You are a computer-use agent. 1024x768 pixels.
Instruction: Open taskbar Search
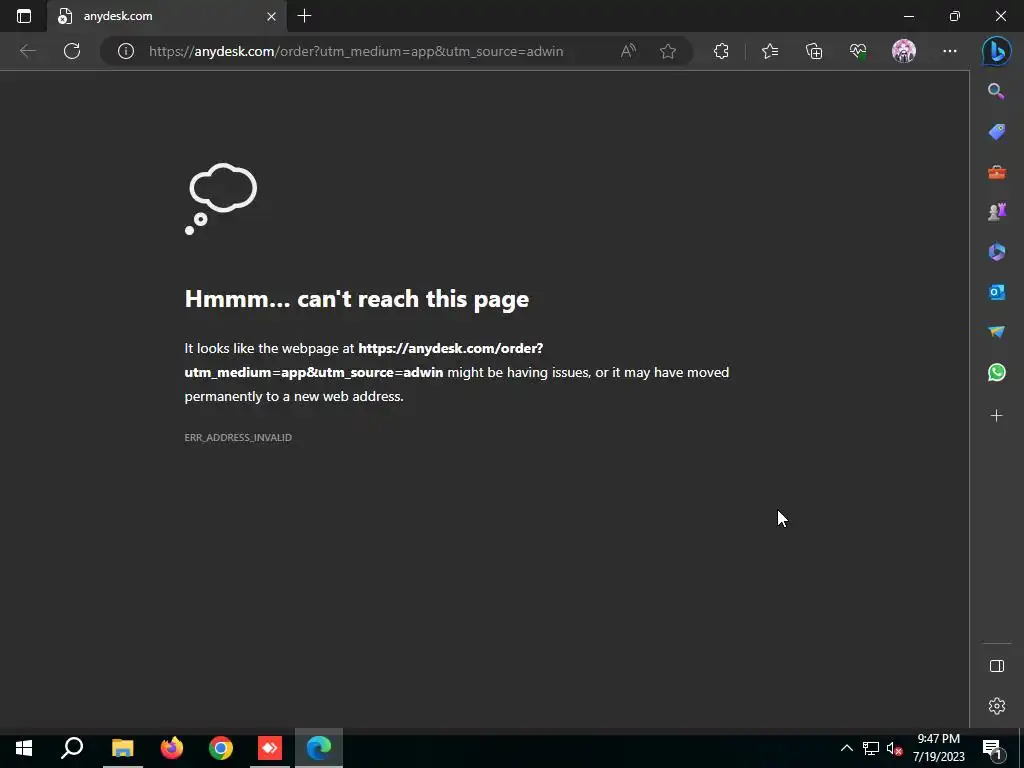click(72, 748)
